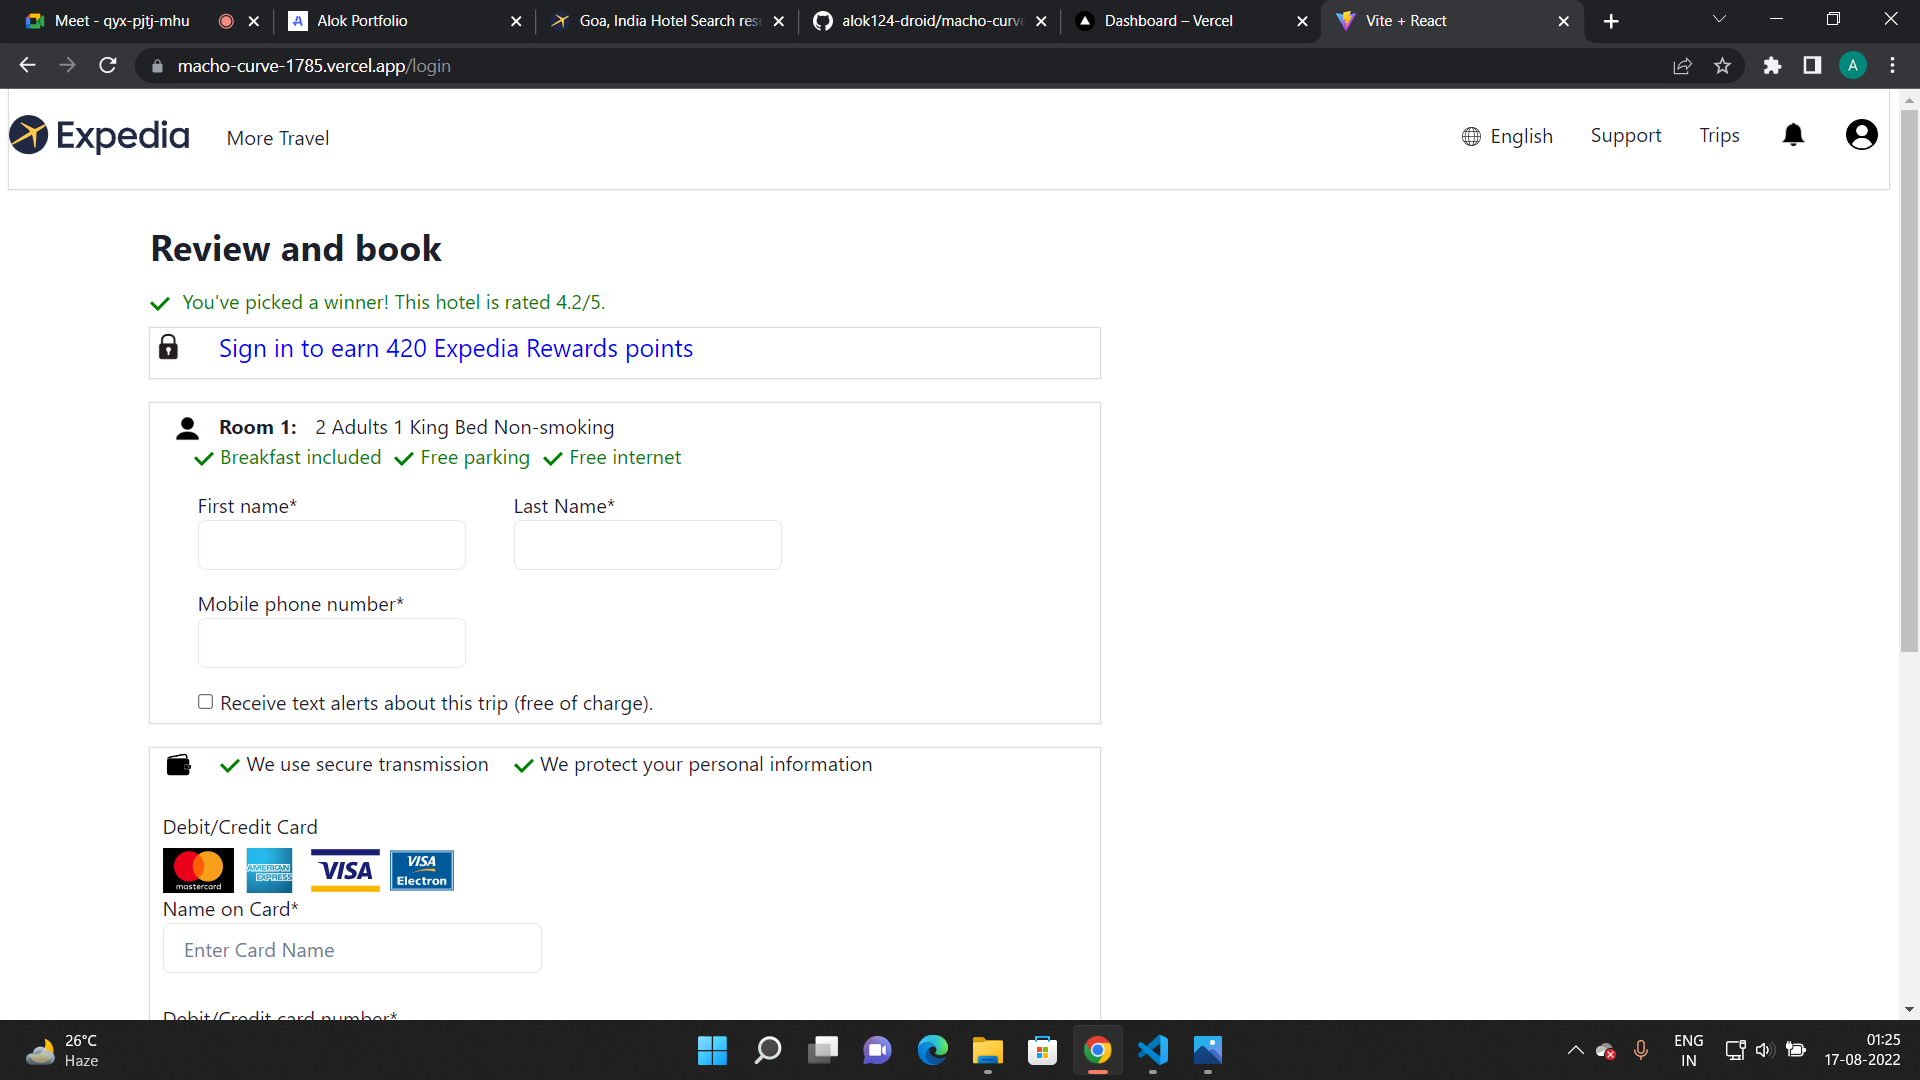Select the Mastercard card logo
The width and height of the screenshot is (1920, 1080).
click(x=198, y=870)
